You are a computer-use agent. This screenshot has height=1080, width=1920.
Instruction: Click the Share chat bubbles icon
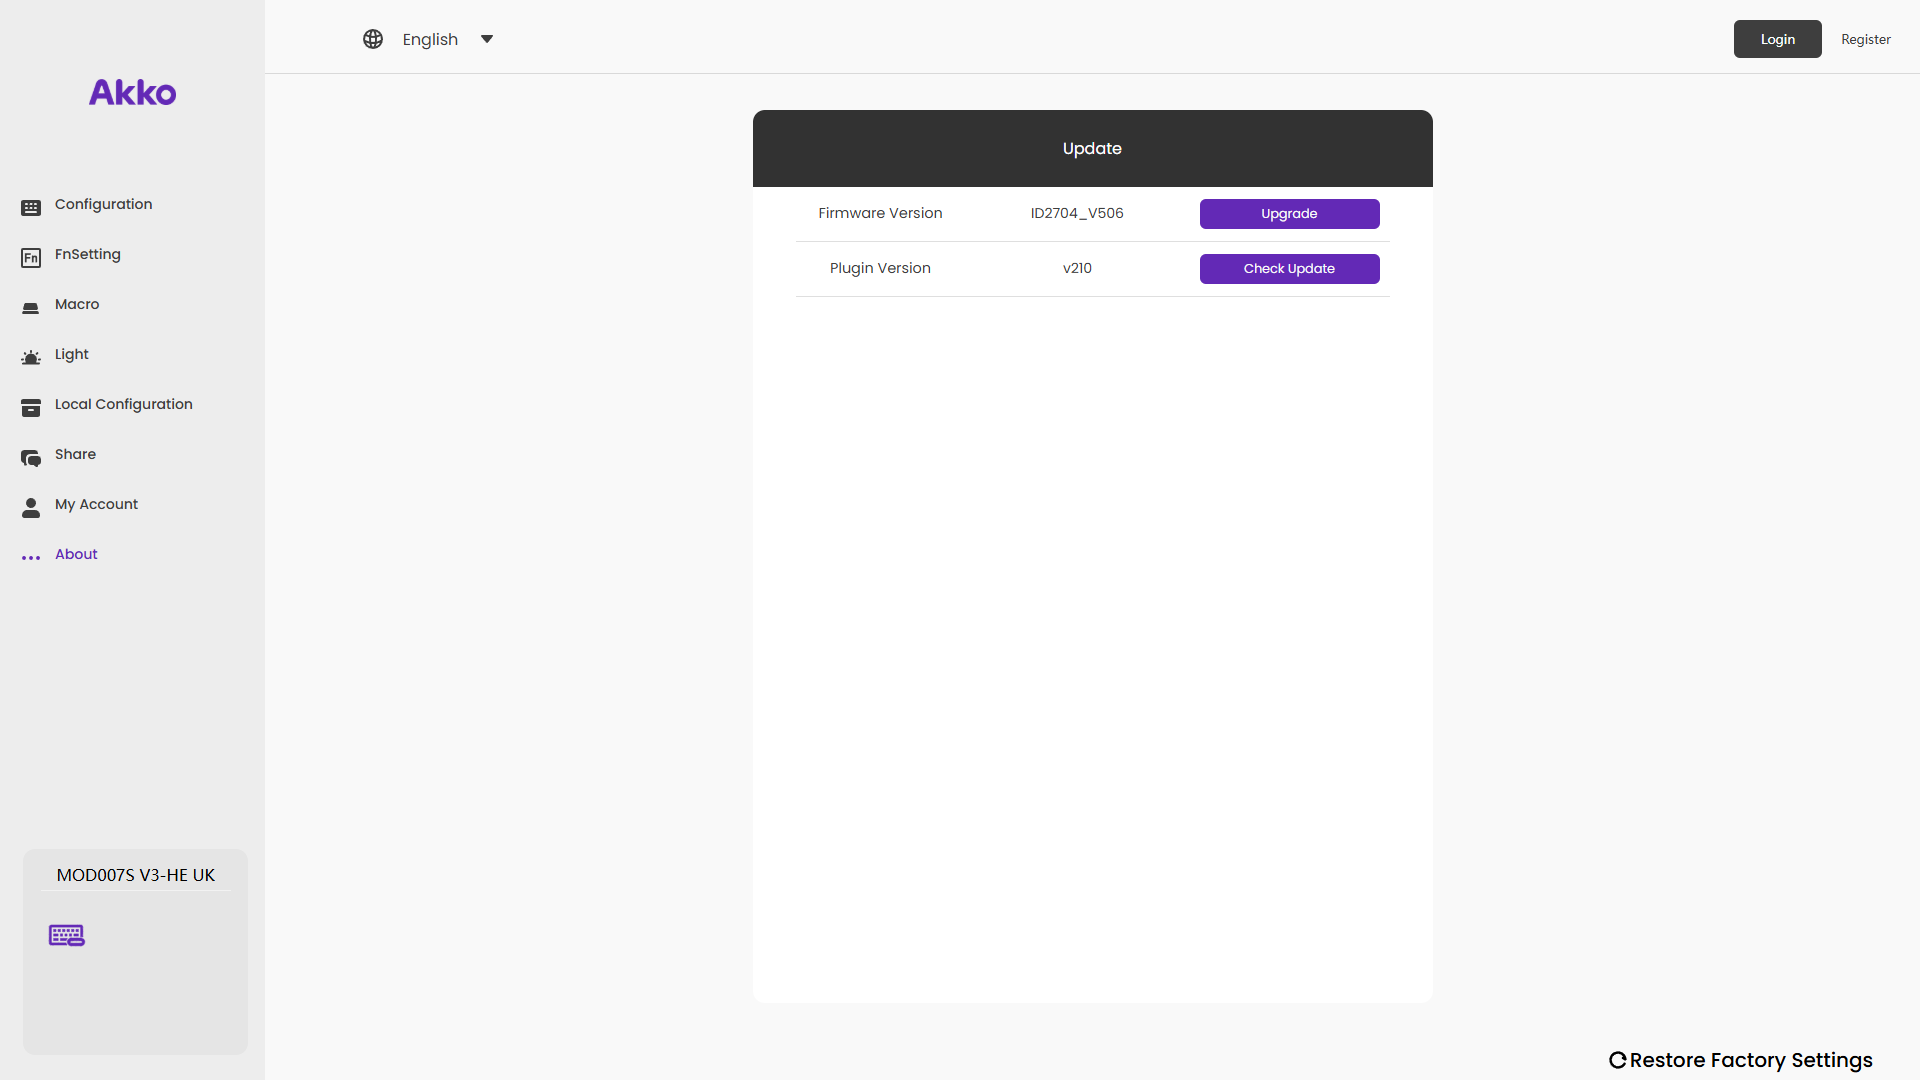(x=31, y=458)
